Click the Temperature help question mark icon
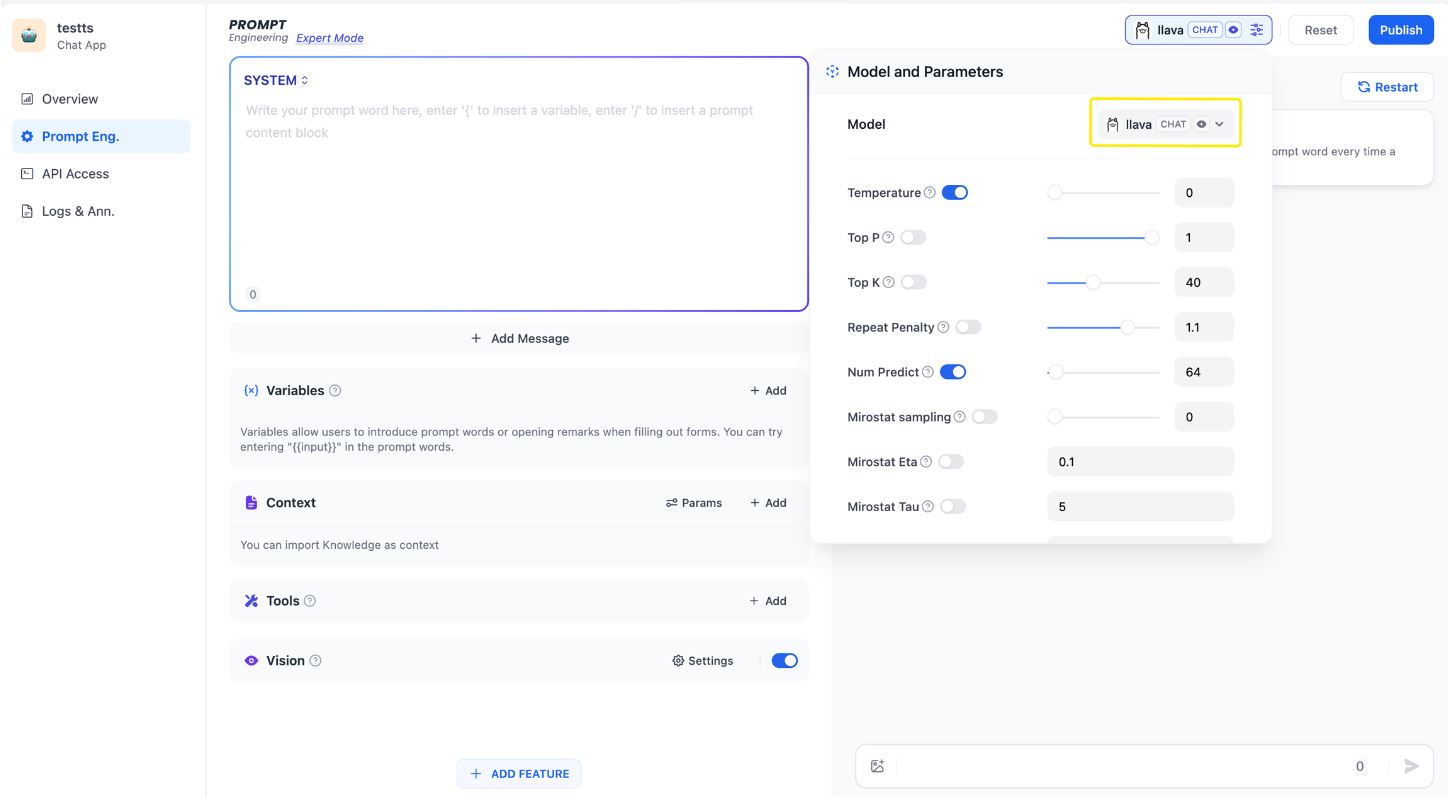Viewport: 1448px width, 812px height. pyautogui.click(x=930, y=193)
